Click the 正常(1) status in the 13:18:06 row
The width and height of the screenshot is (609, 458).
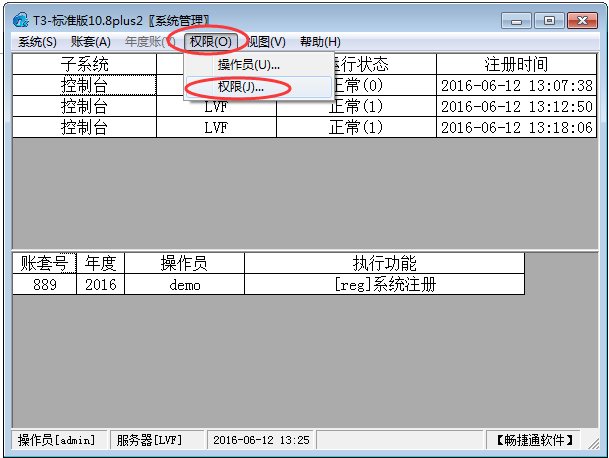(356, 127)
